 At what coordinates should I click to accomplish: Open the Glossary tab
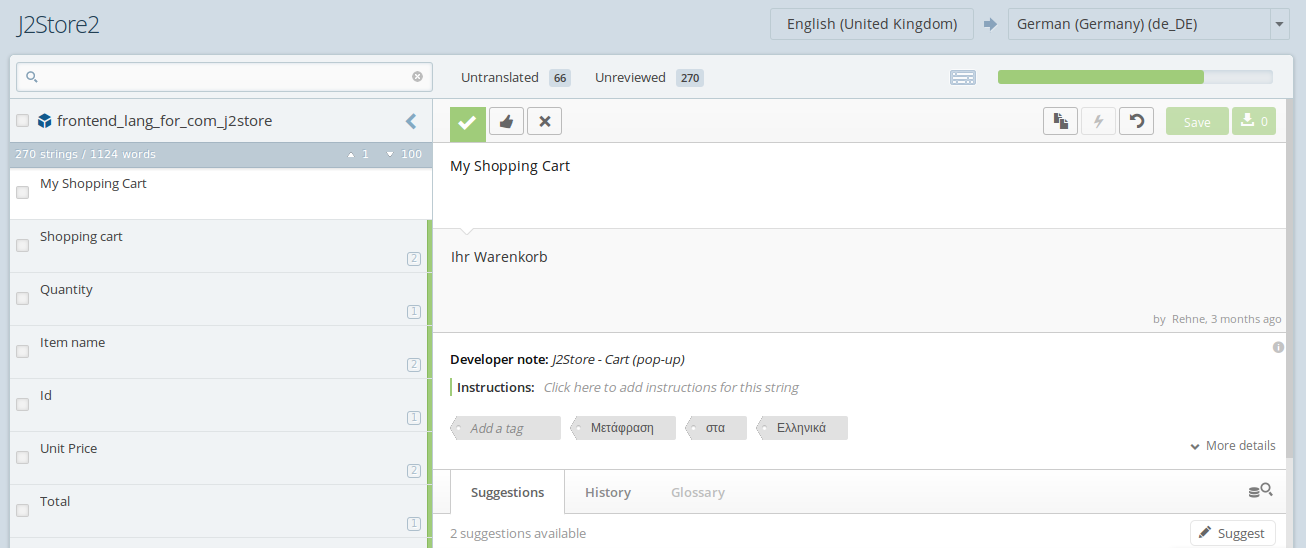pos(697,492)
